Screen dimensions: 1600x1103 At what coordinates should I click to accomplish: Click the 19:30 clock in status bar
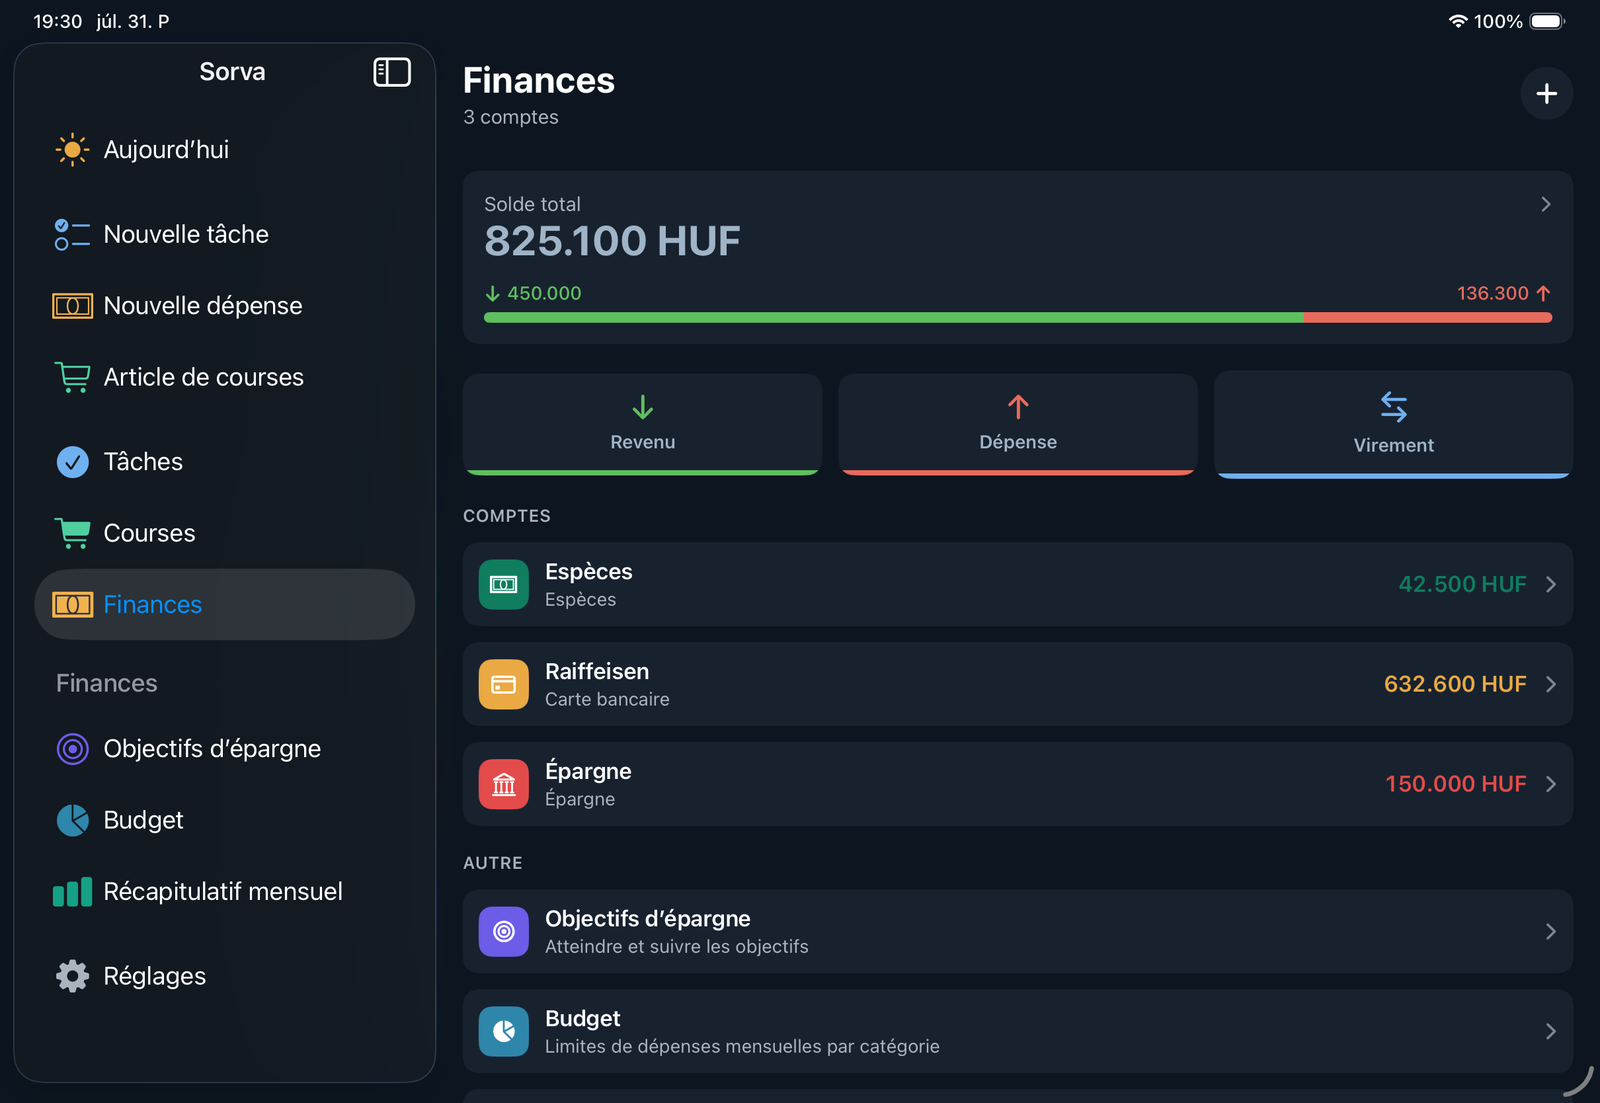click(57, 21)
